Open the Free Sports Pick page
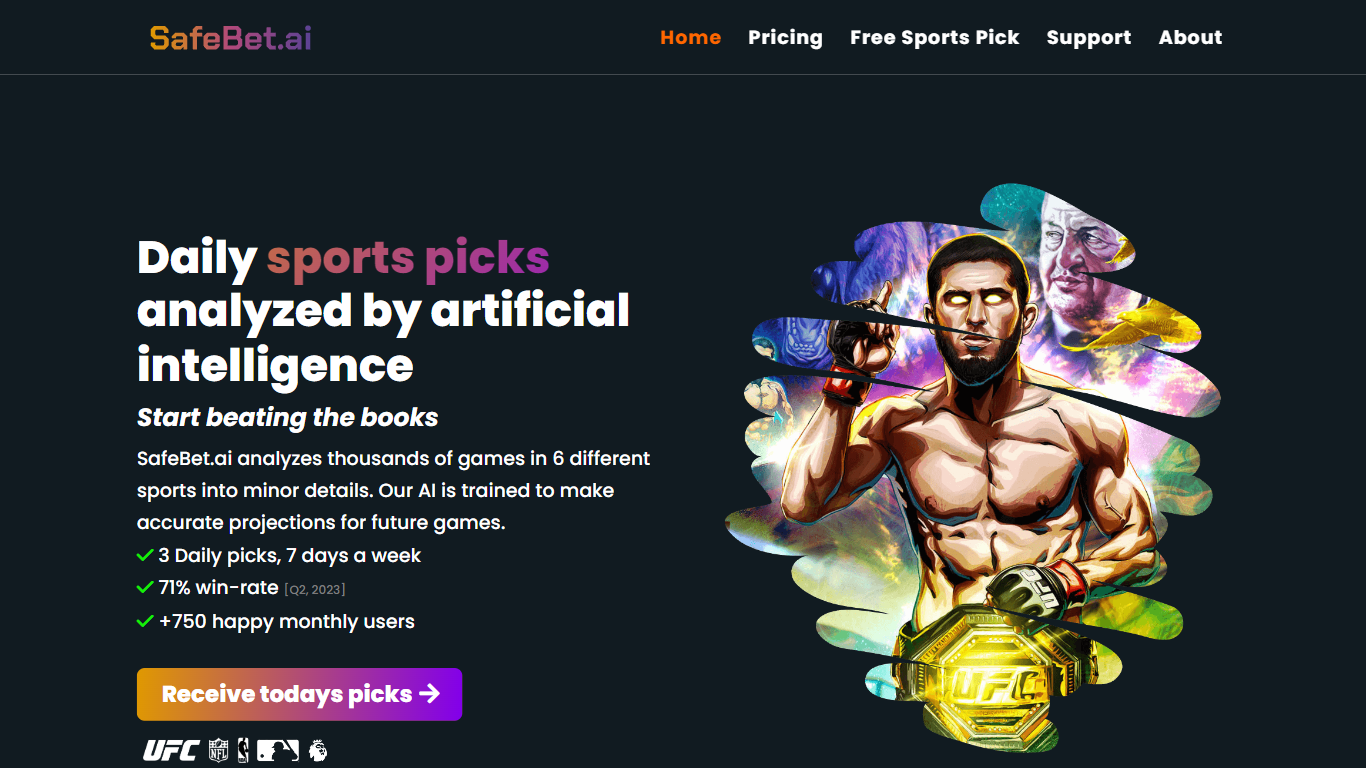 click(x=934, y=38)
